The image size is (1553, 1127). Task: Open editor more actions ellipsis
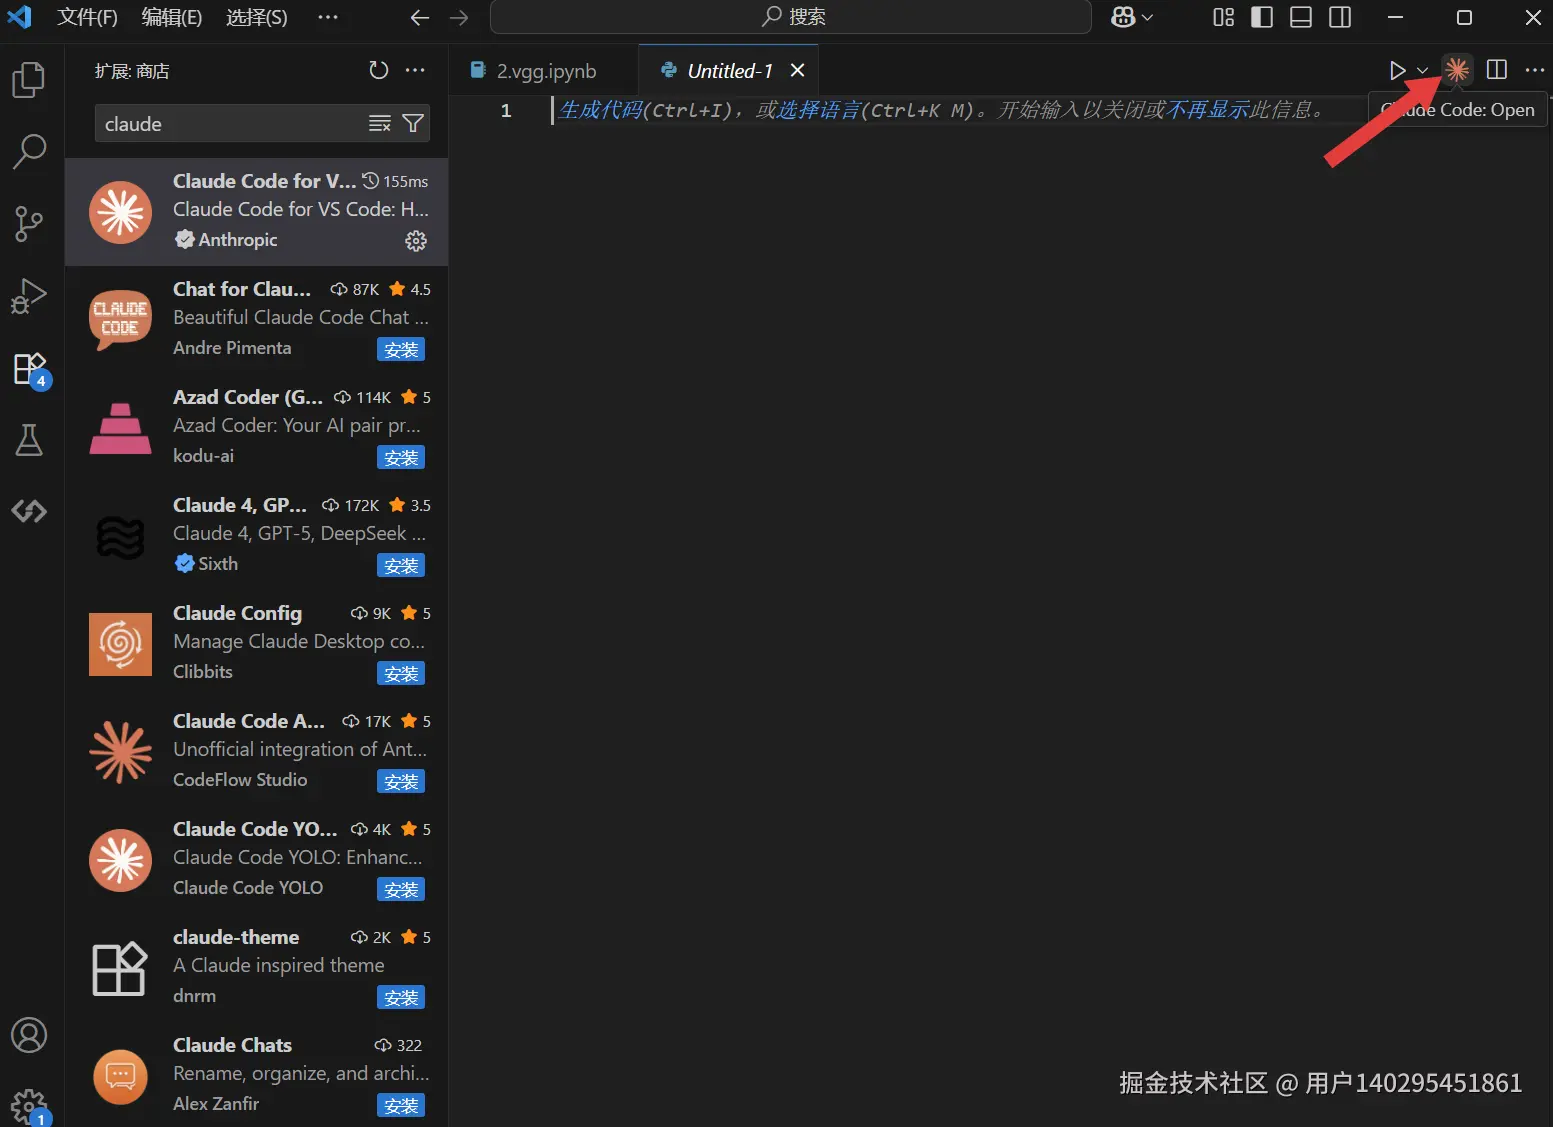pos(1535,70)
